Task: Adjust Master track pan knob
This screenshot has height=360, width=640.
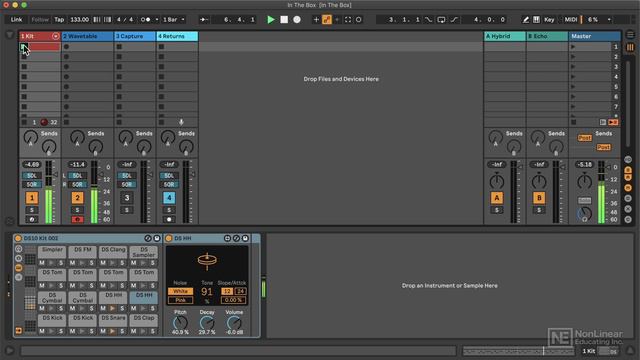Action: point(584,181)
